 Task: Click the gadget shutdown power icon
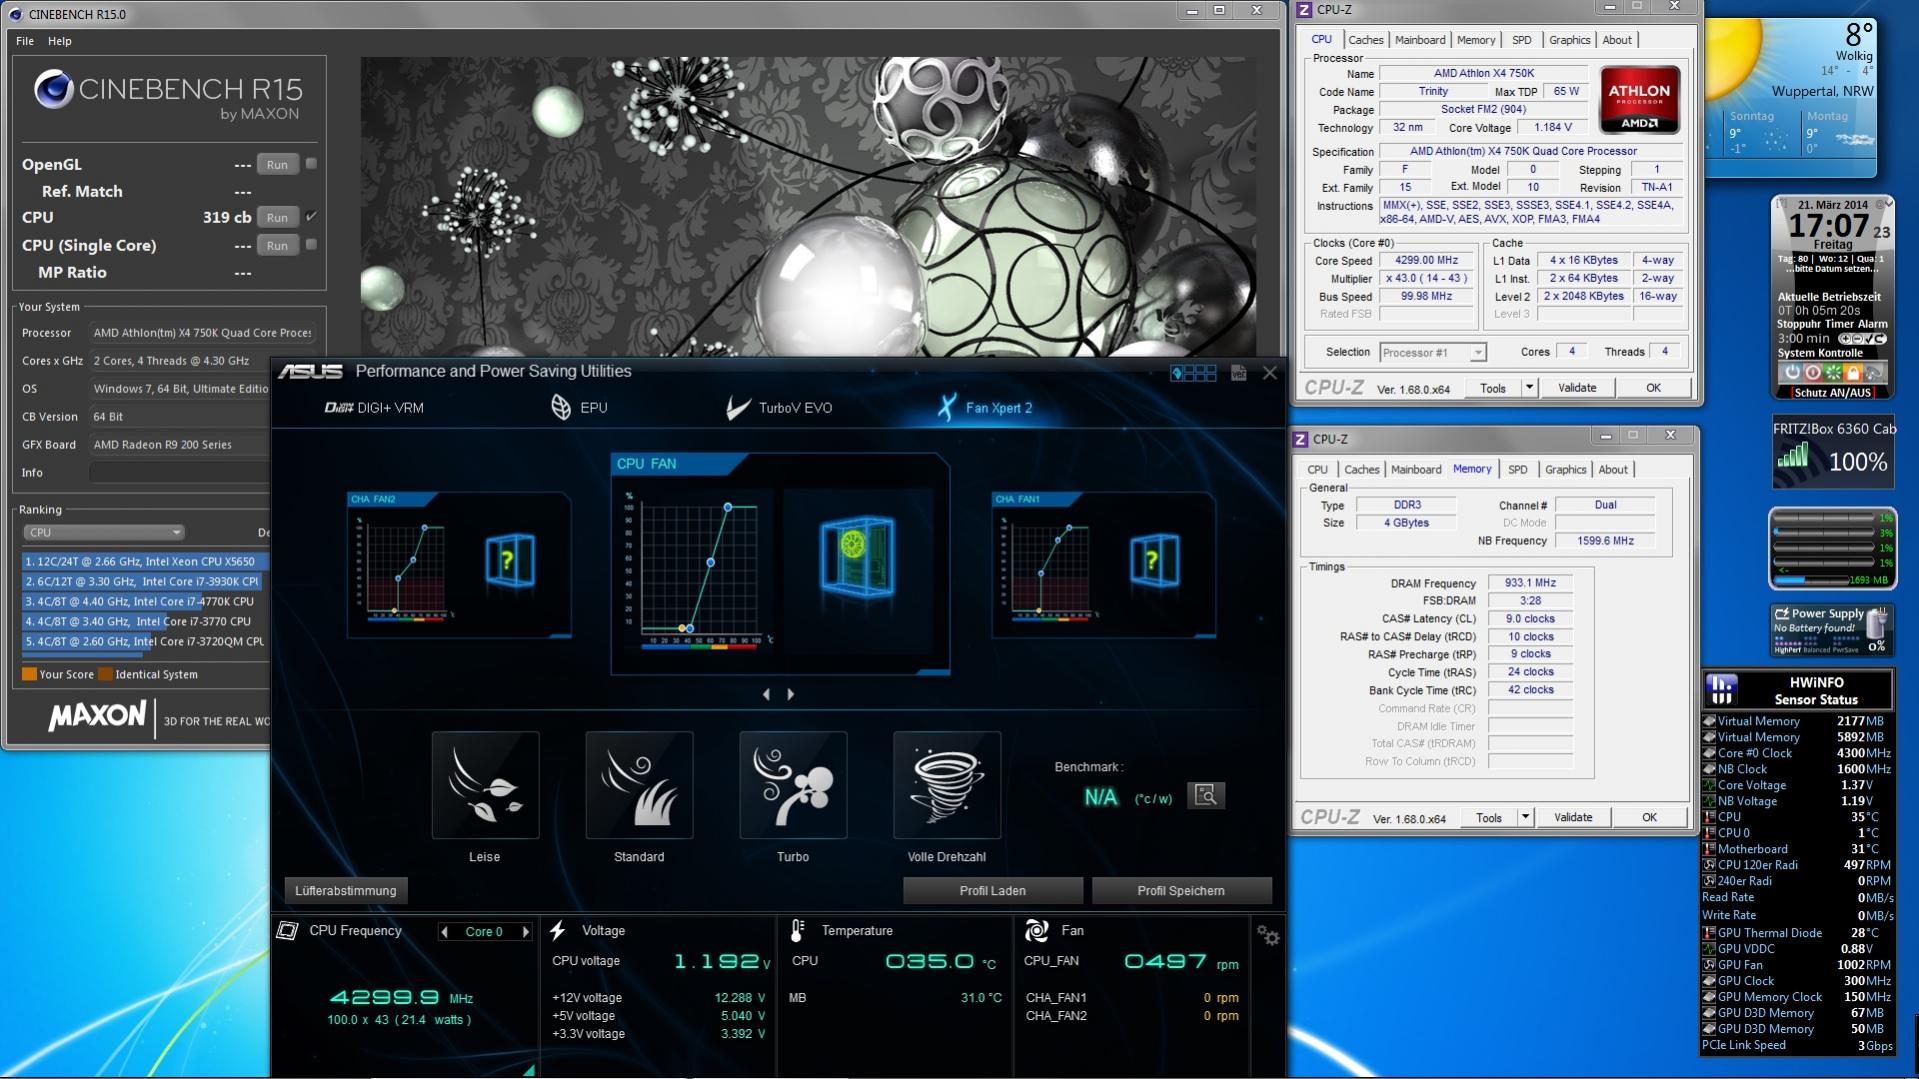point(1792,373)
